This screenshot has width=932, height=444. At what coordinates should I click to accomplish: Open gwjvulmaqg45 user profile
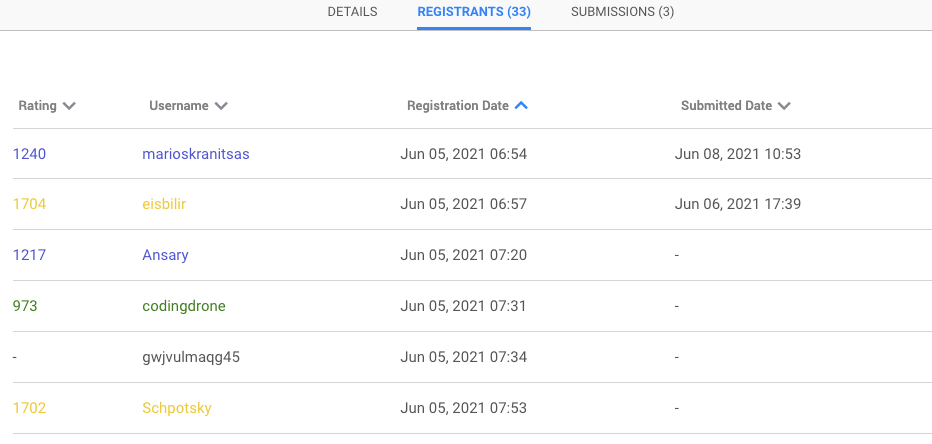(x=192, y=356)
